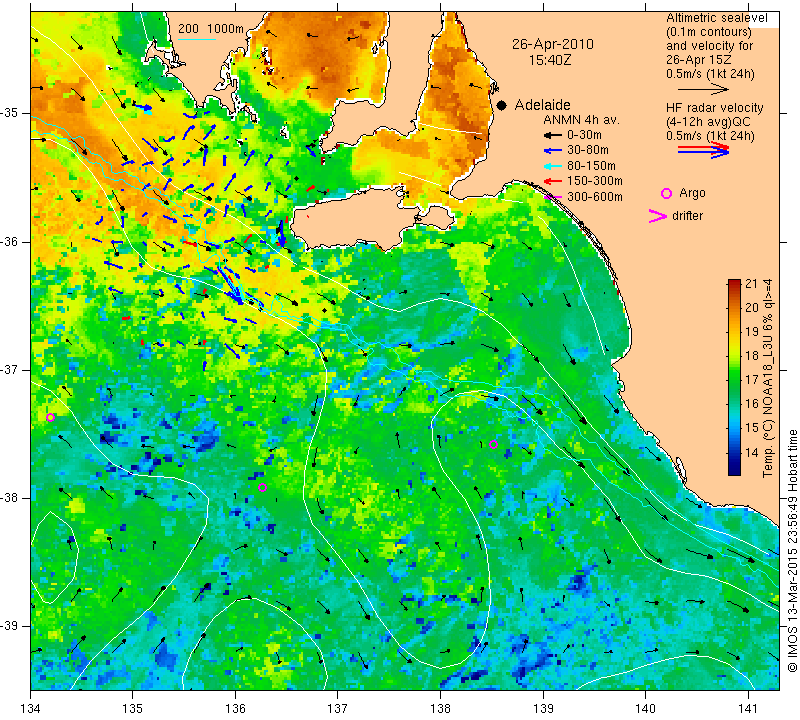The height and width of the screenshot is (720, 800).
Task: Click the 300-600m depth label
Action: (594, 196)
